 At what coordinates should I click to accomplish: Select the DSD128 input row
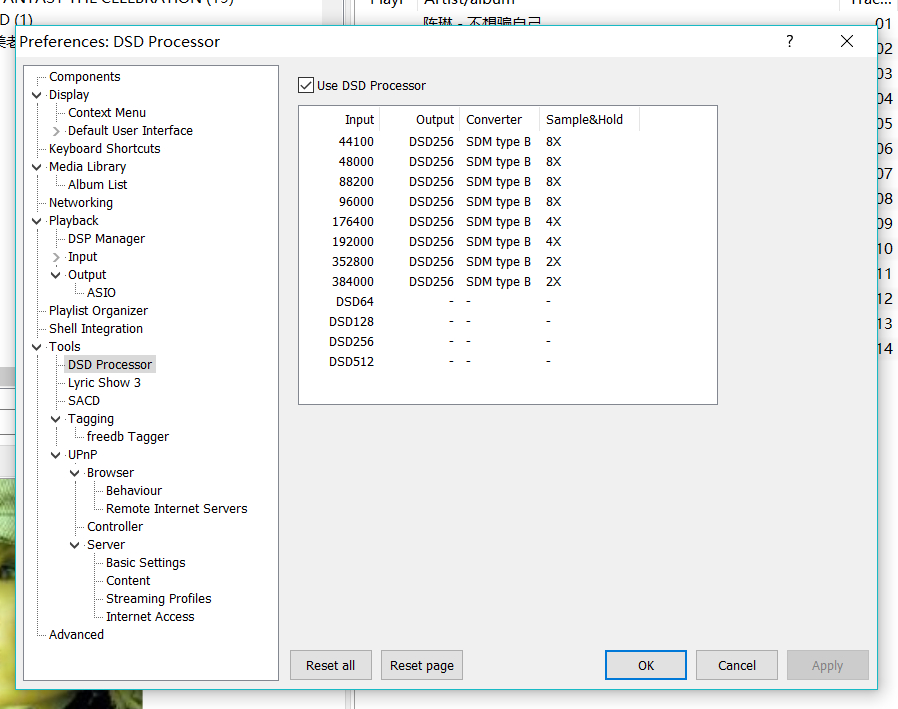[x=507, y=322]
